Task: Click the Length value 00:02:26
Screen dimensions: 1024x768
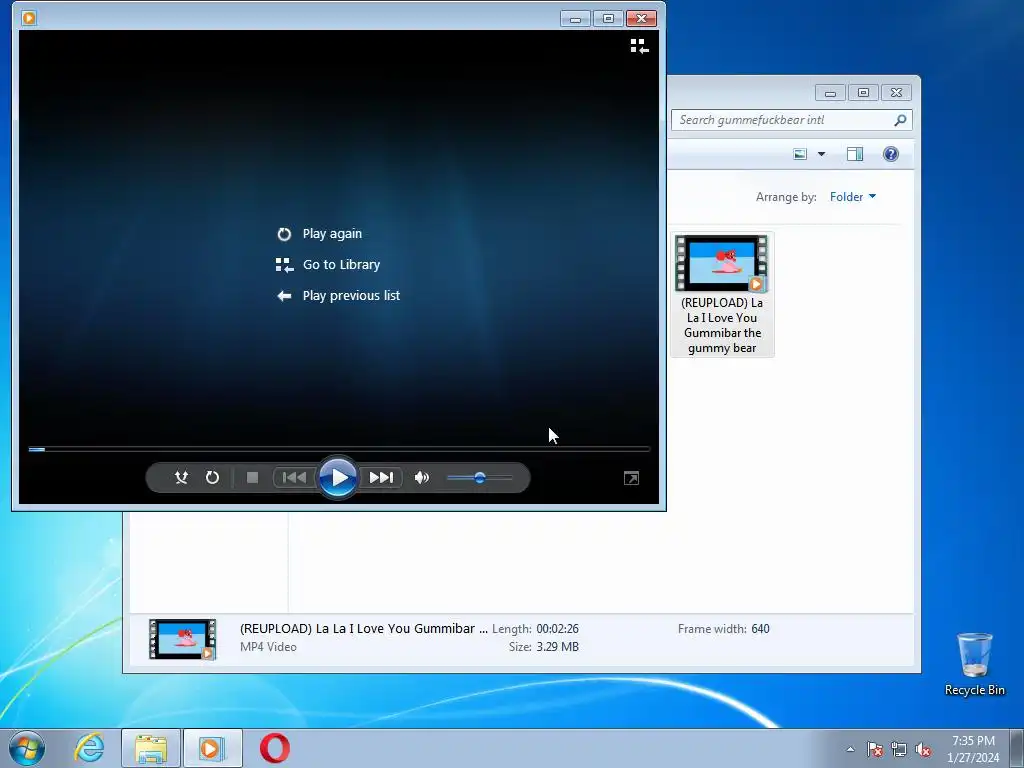Action: [558, 629]
